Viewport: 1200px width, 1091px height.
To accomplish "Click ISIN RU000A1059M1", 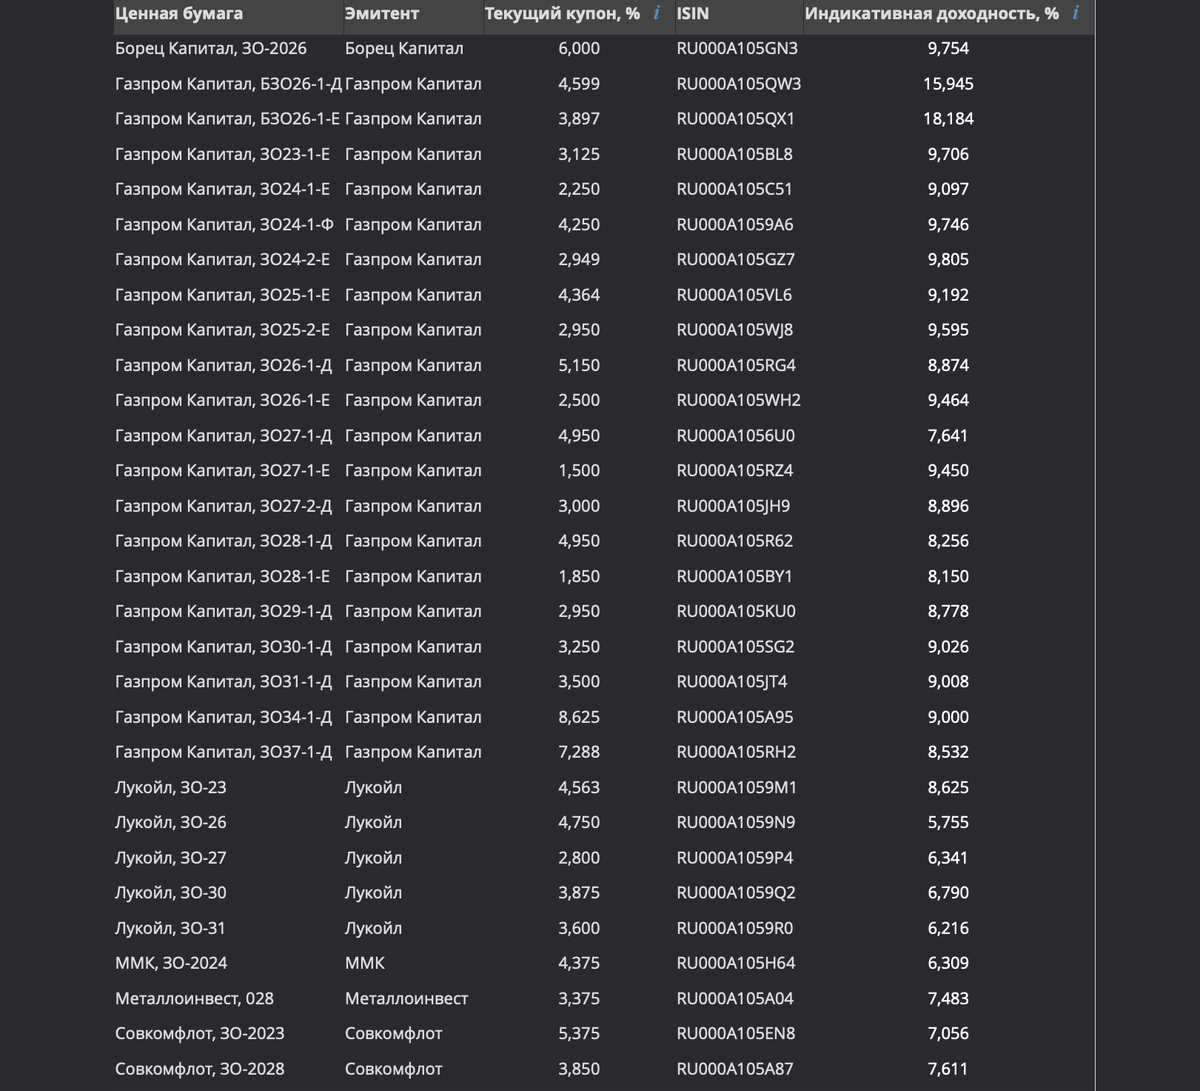I will [737, 788].
